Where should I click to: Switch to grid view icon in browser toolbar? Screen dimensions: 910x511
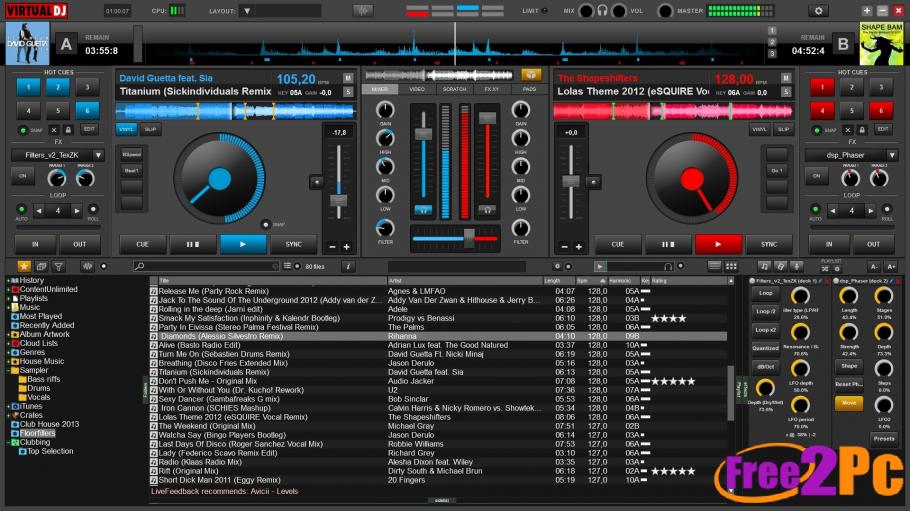[x=731, y=266]
